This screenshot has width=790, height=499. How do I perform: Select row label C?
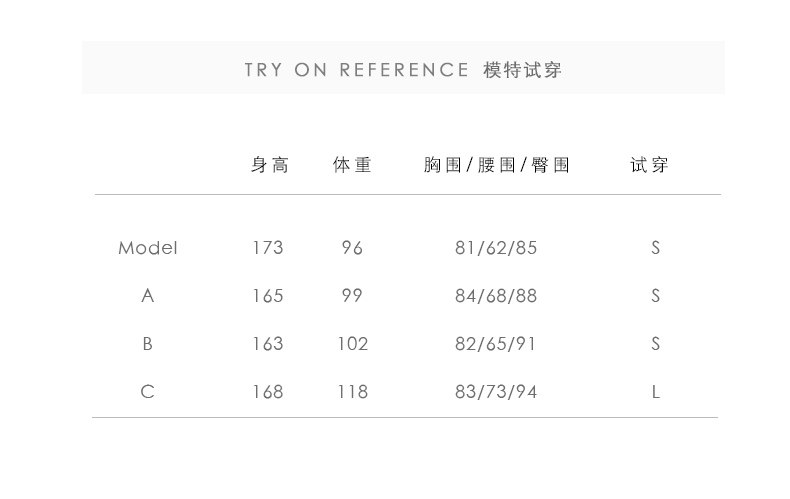pos(148,392)
